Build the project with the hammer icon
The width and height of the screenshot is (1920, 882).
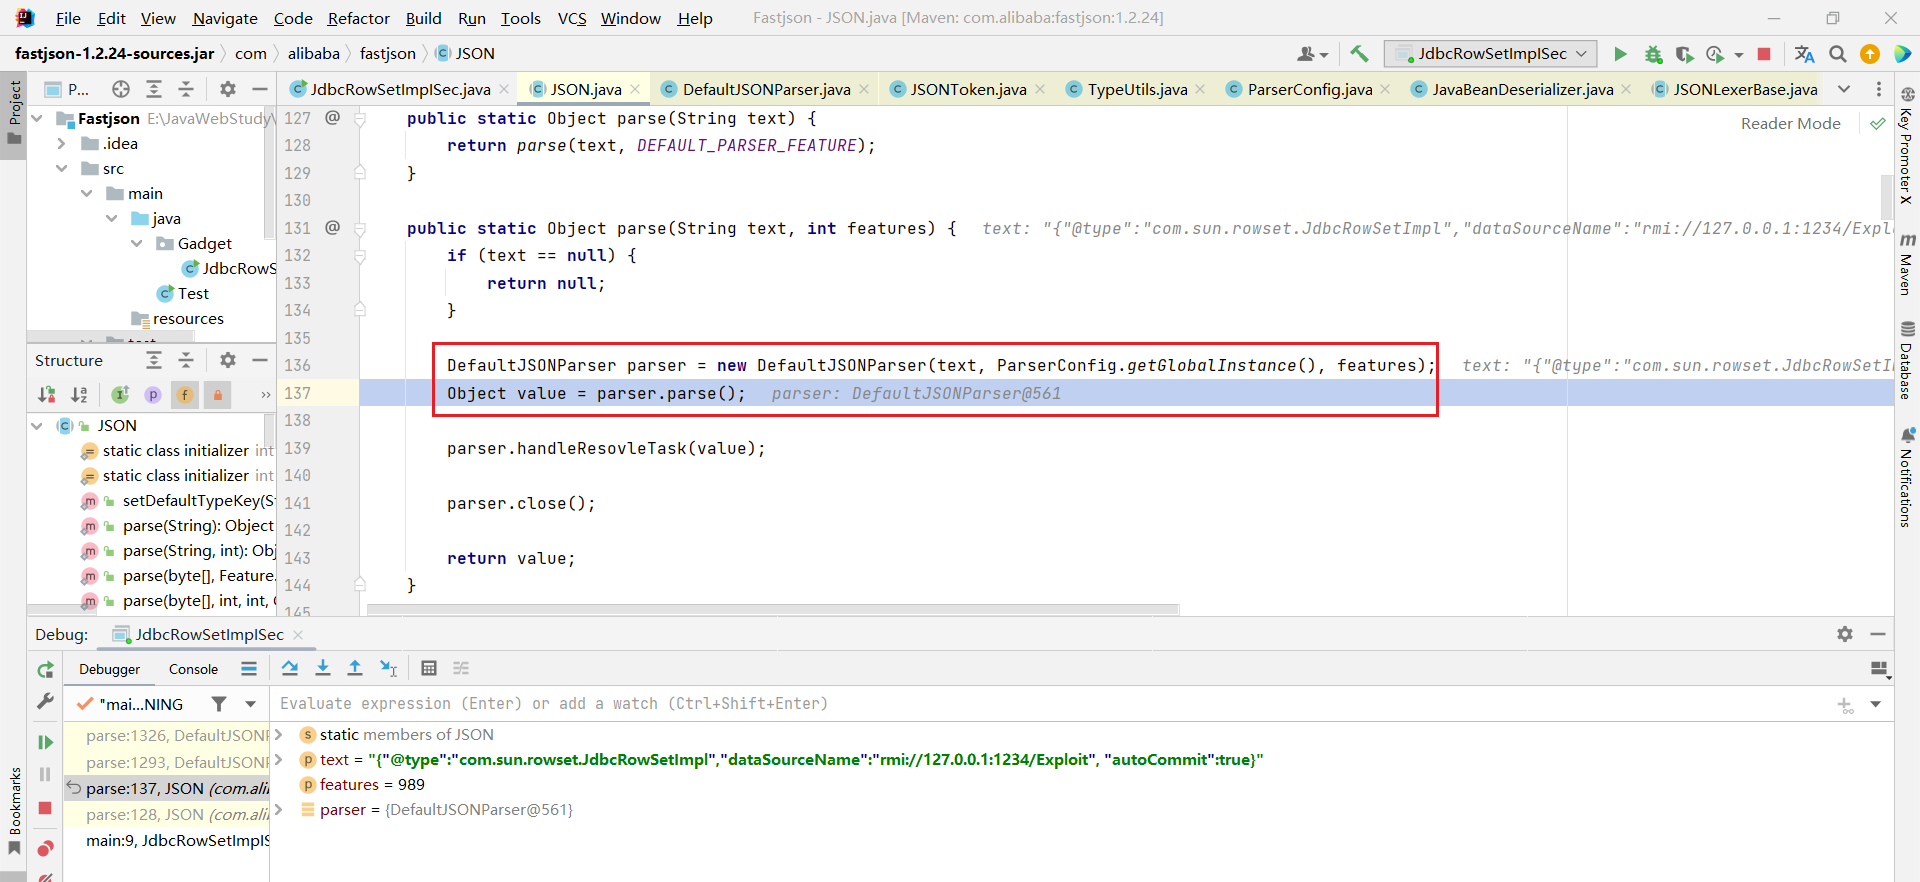[x=1359, y=54]
